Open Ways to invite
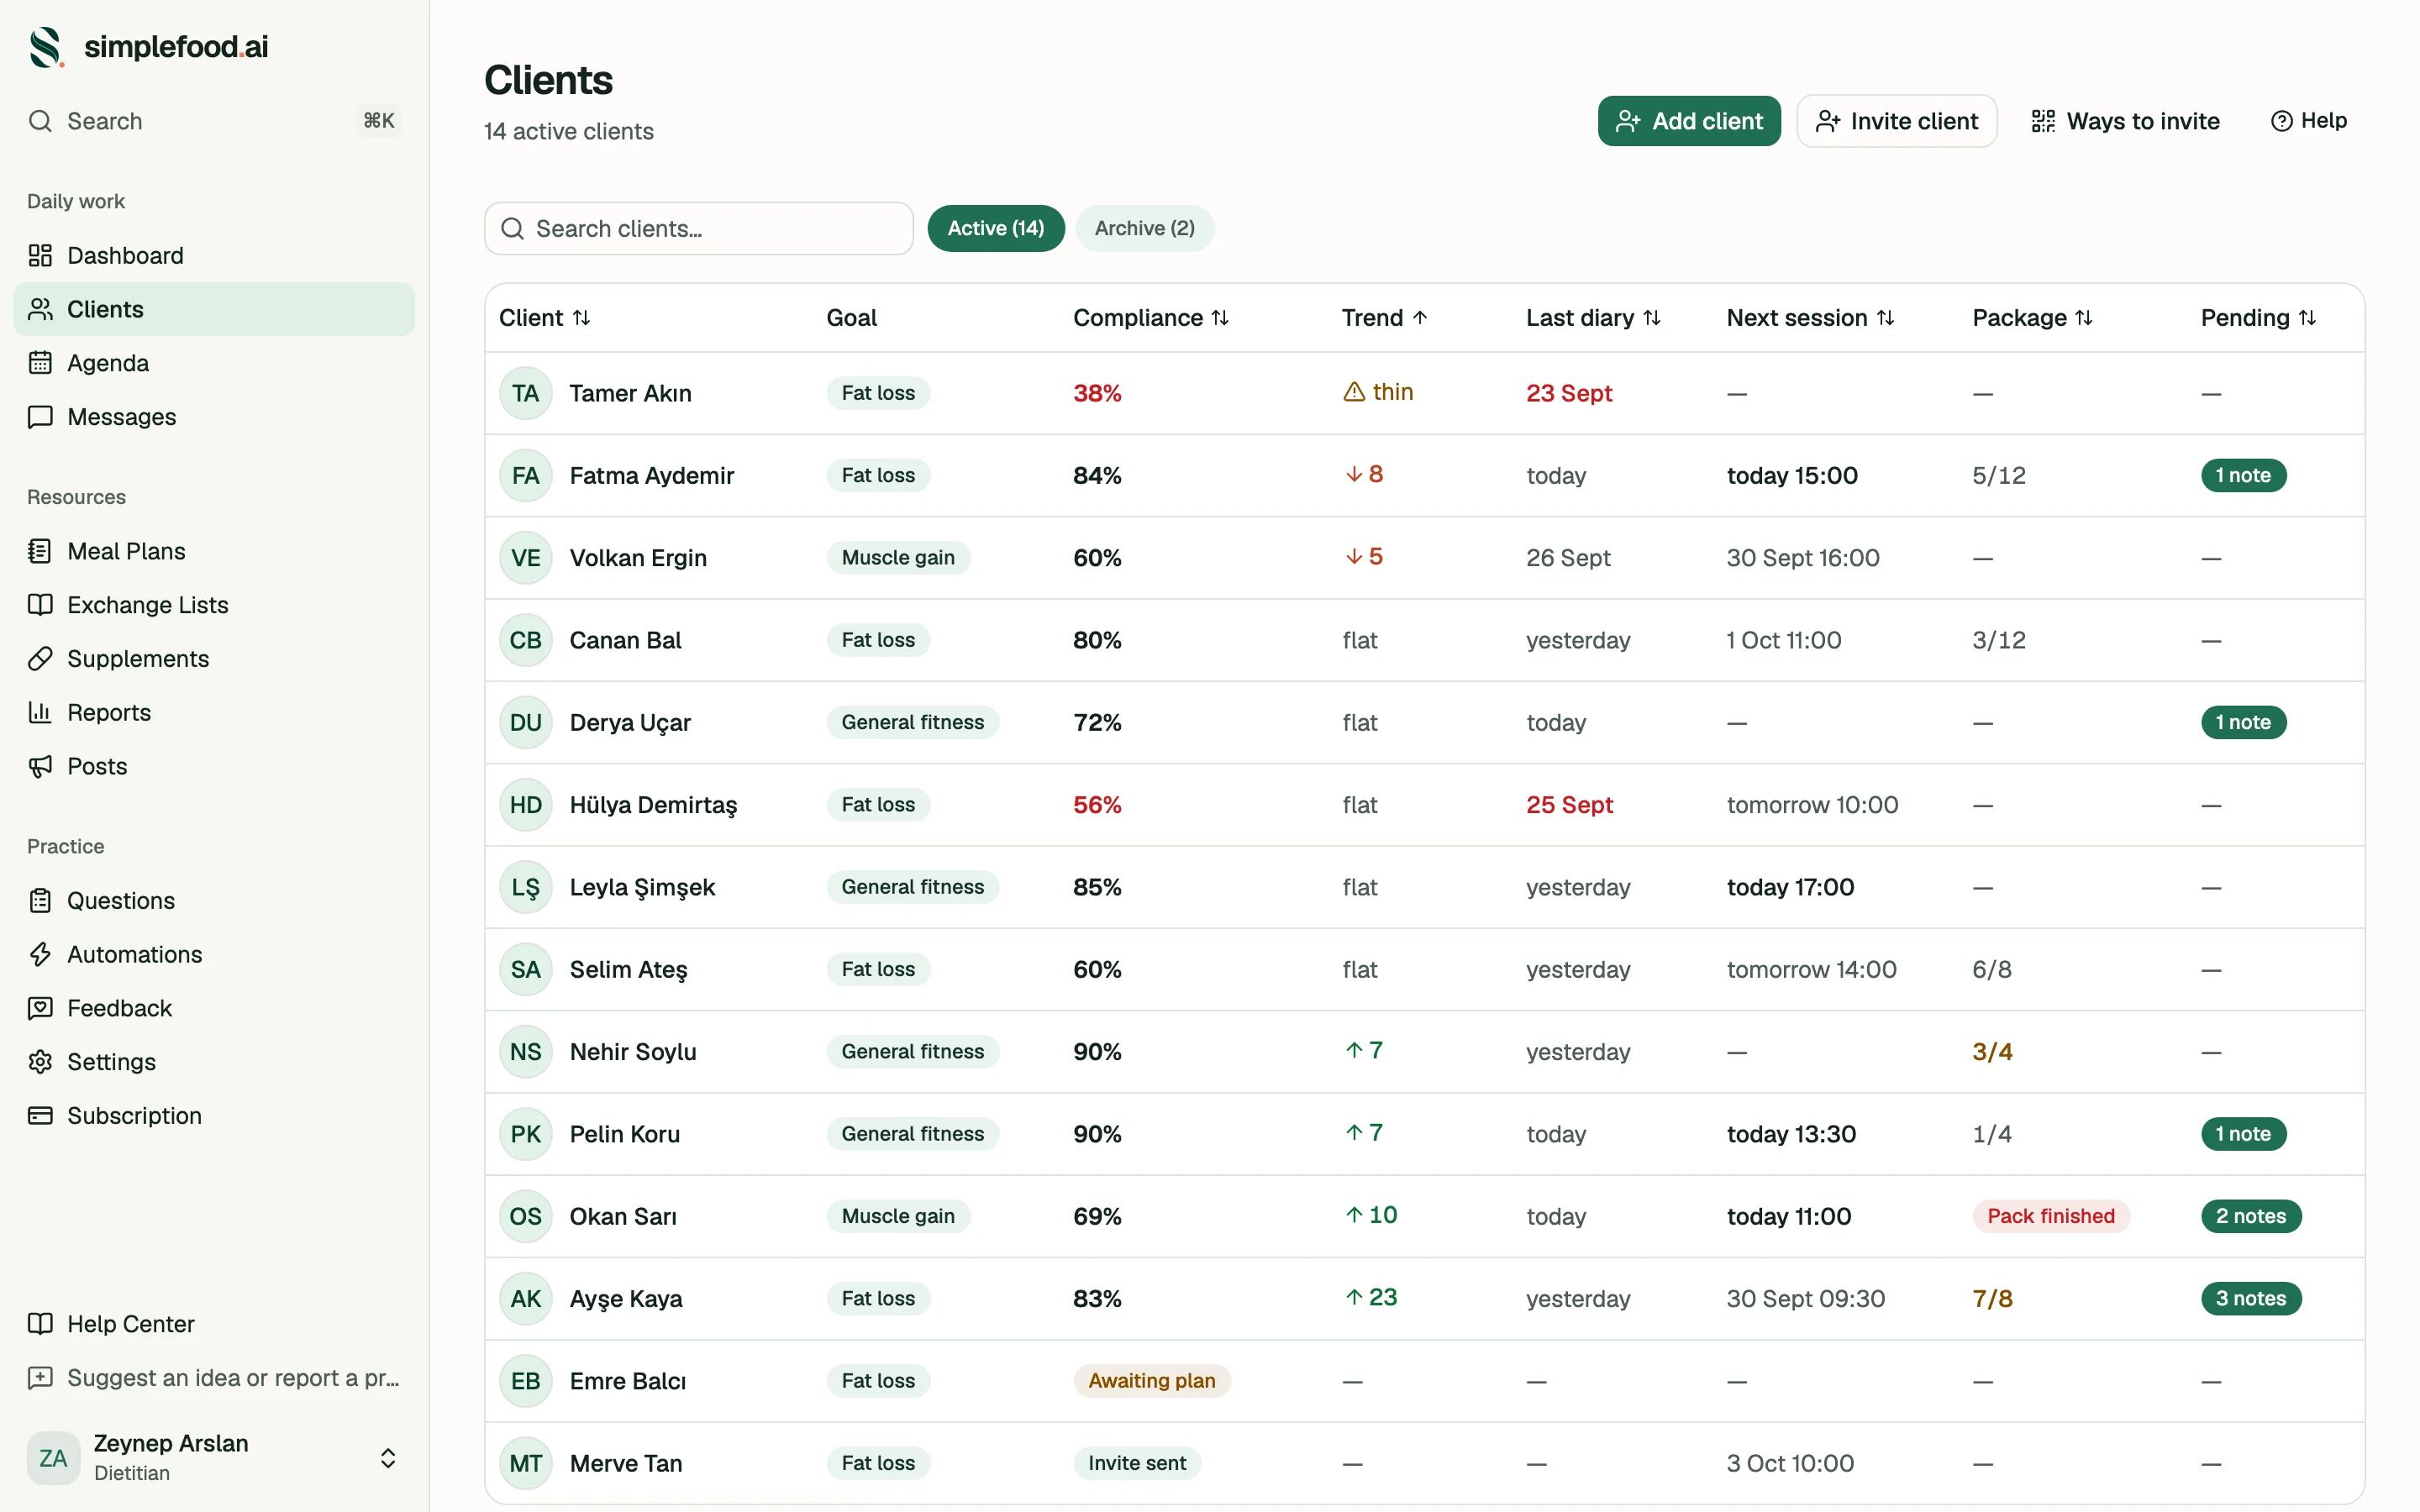 pyautogui.click(x=2126, y=121)
